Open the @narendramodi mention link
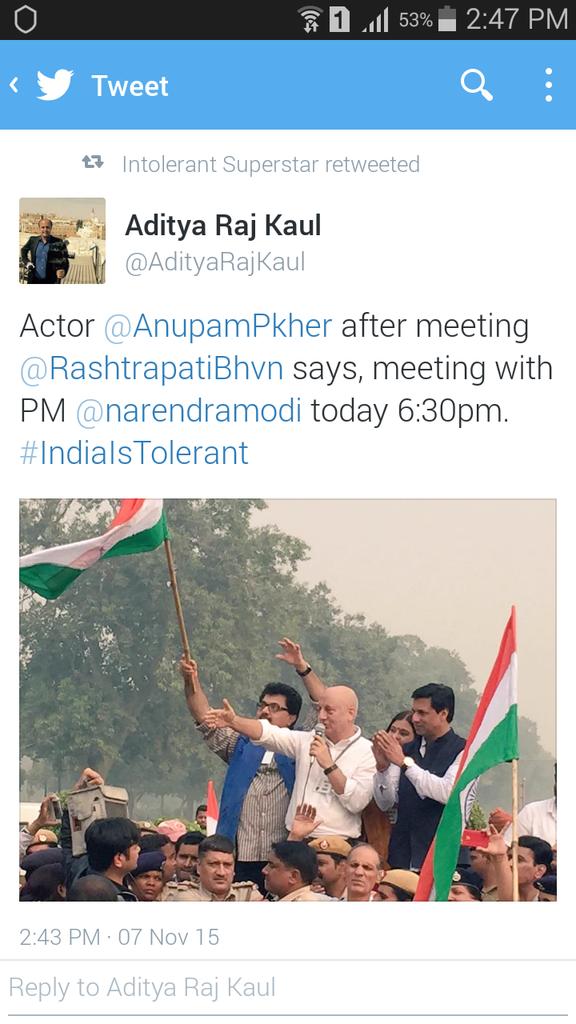 [x=189, y=411]
